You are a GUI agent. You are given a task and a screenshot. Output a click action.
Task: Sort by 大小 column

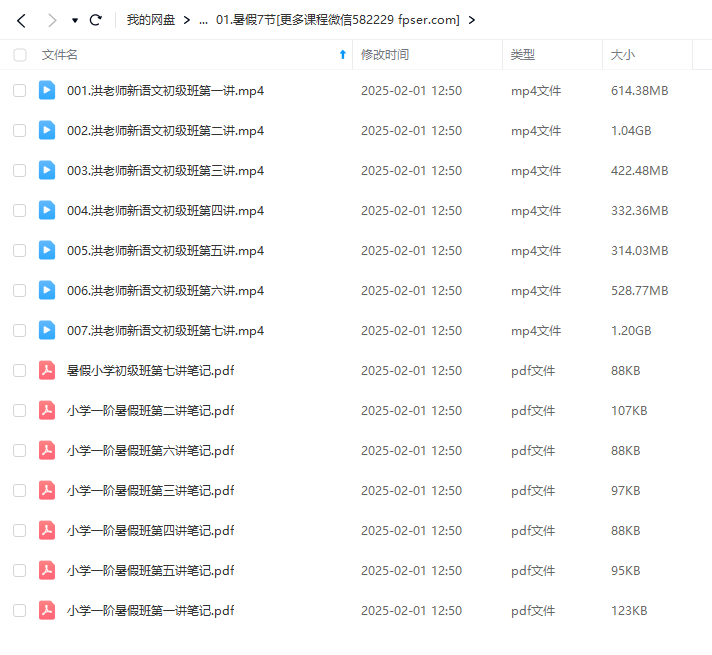pyautogui.click(x=623, y=55)
